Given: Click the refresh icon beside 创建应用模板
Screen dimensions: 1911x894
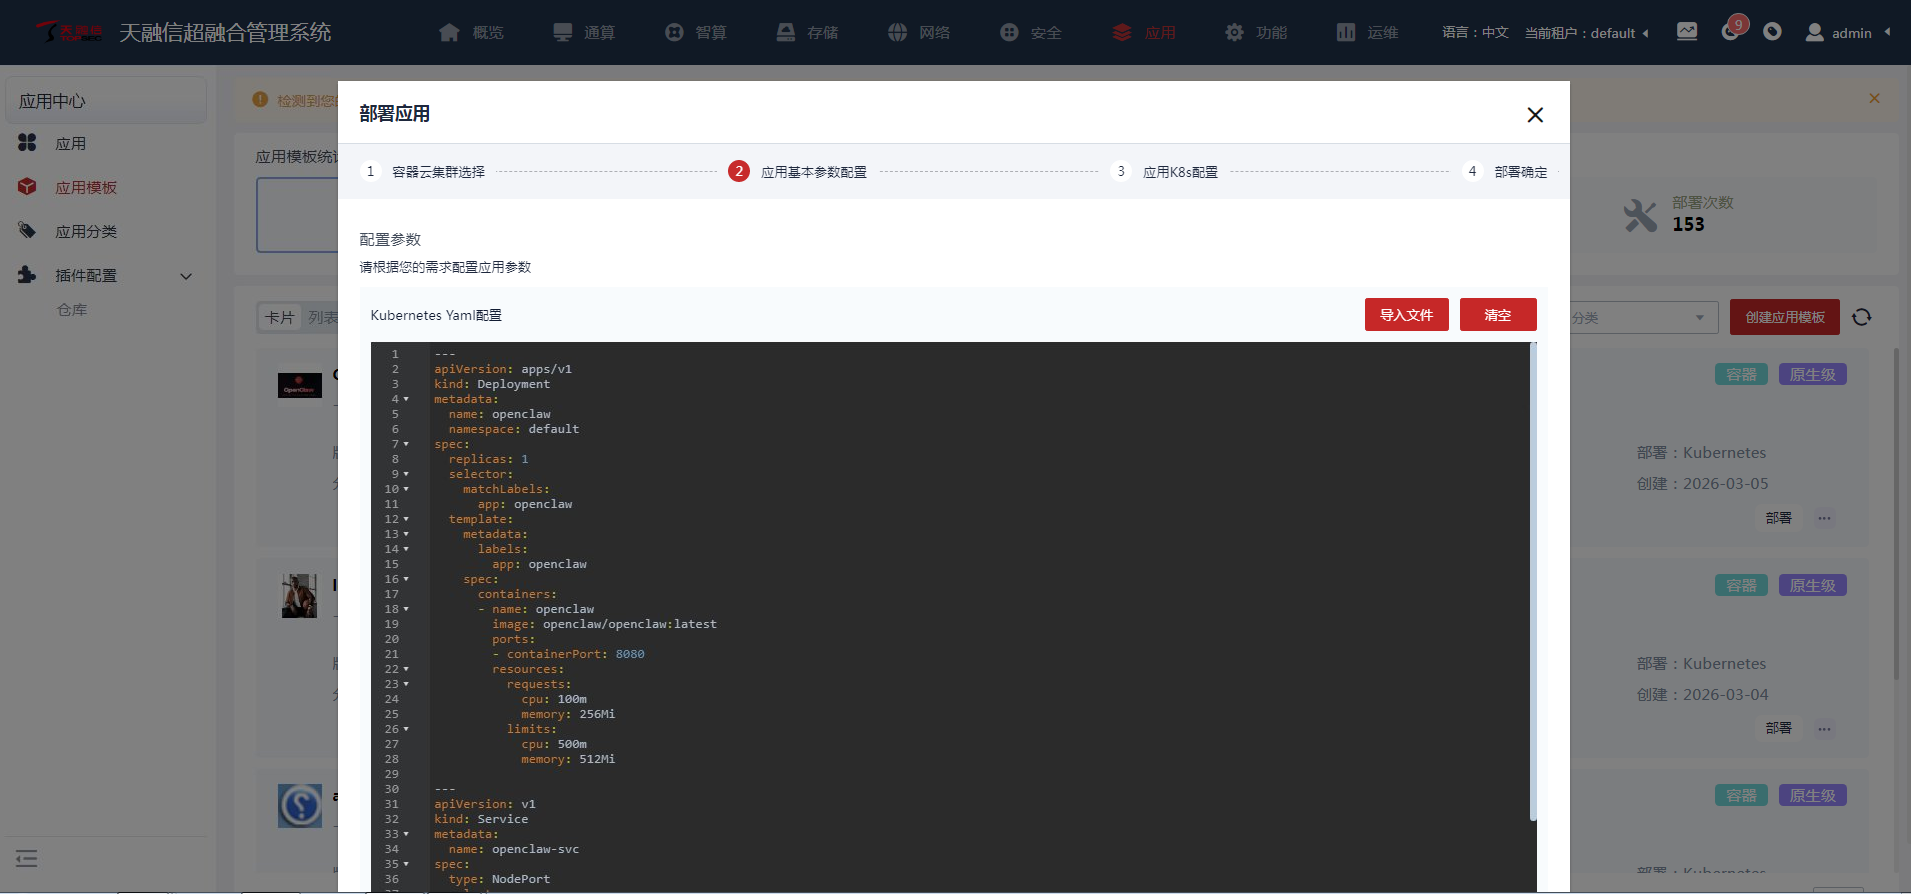Looking at the screenshot, I should 1861,317.
